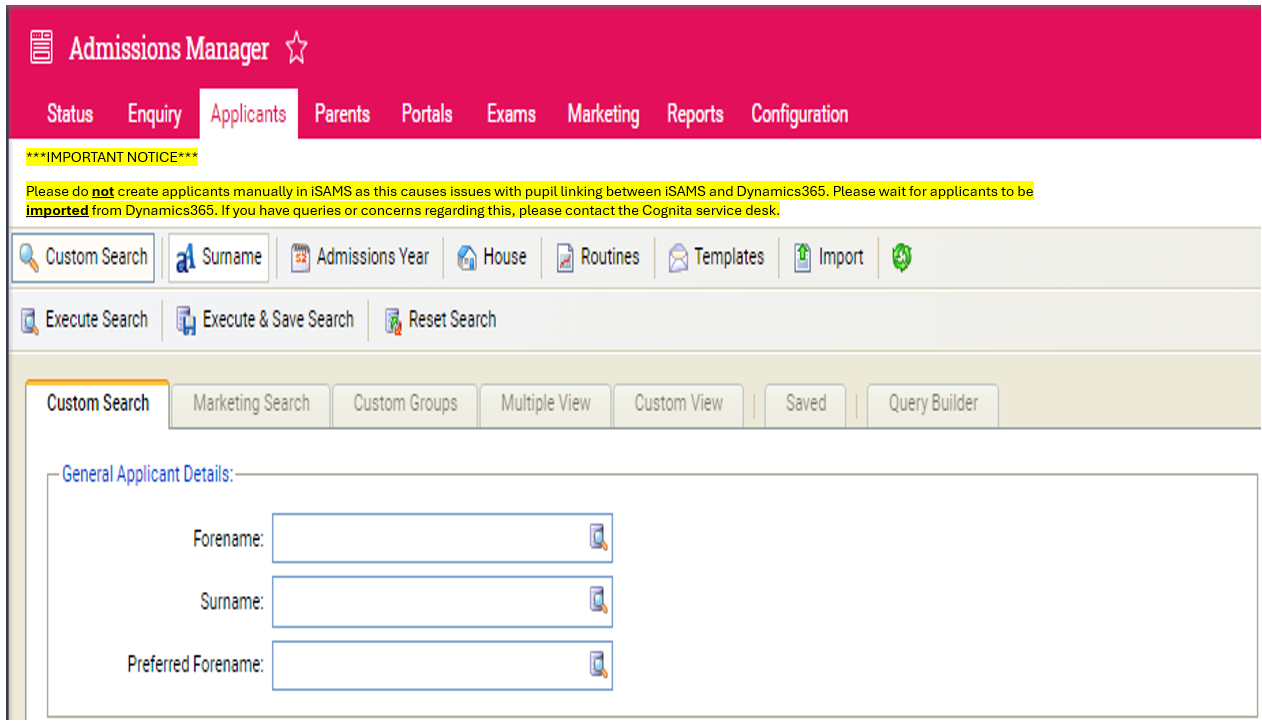Image resolution: width=1262 pixels, height=723 pixels.
Task: Open the Configuration menu
Action: pyautogui.click(x=799, y=114)
